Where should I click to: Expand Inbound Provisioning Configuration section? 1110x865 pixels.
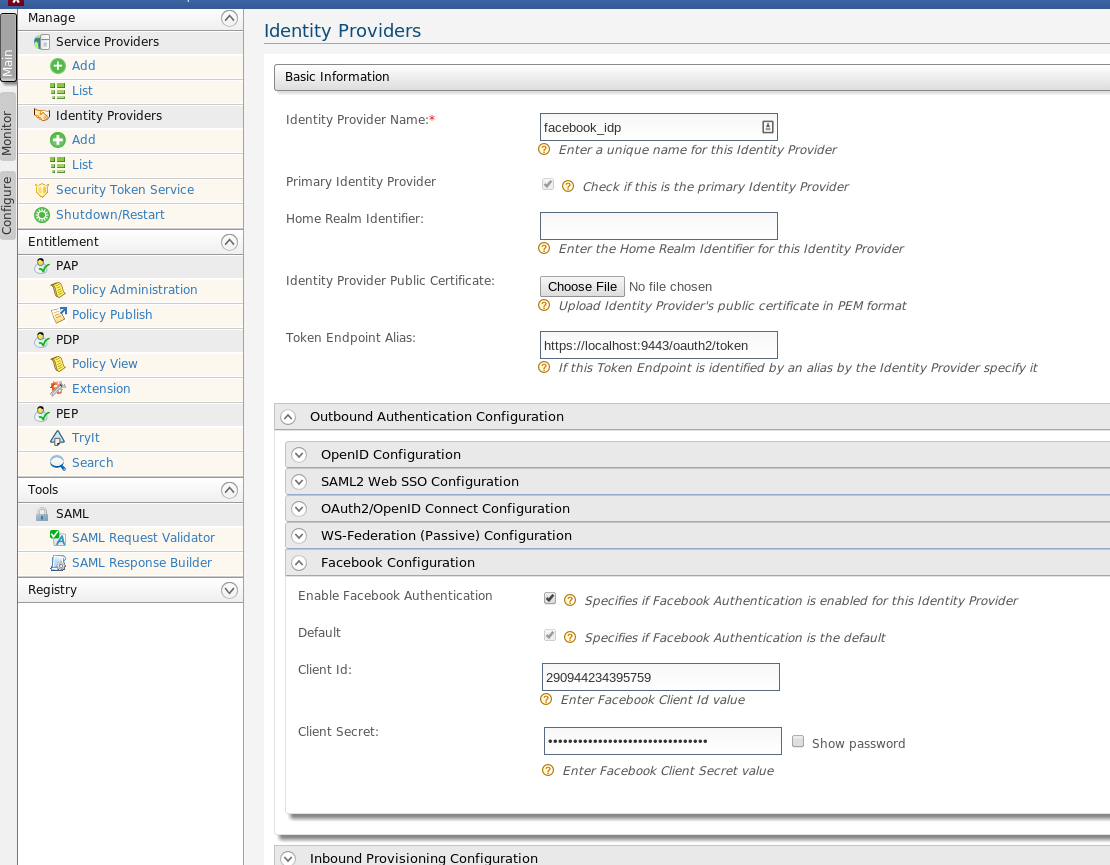coord(288,858)
